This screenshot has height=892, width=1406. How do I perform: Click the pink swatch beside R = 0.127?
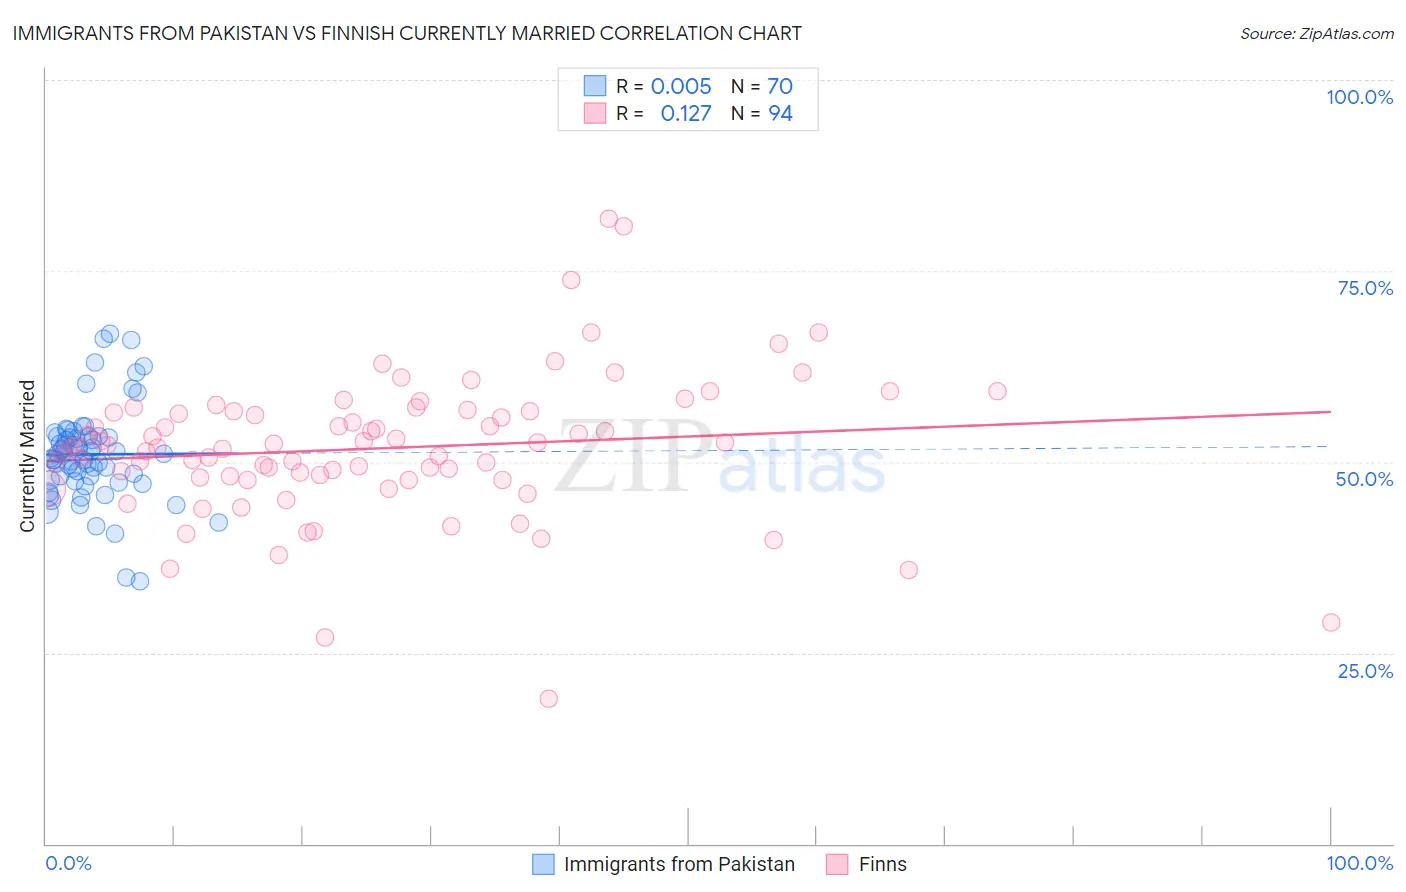(x=595, y=113)
